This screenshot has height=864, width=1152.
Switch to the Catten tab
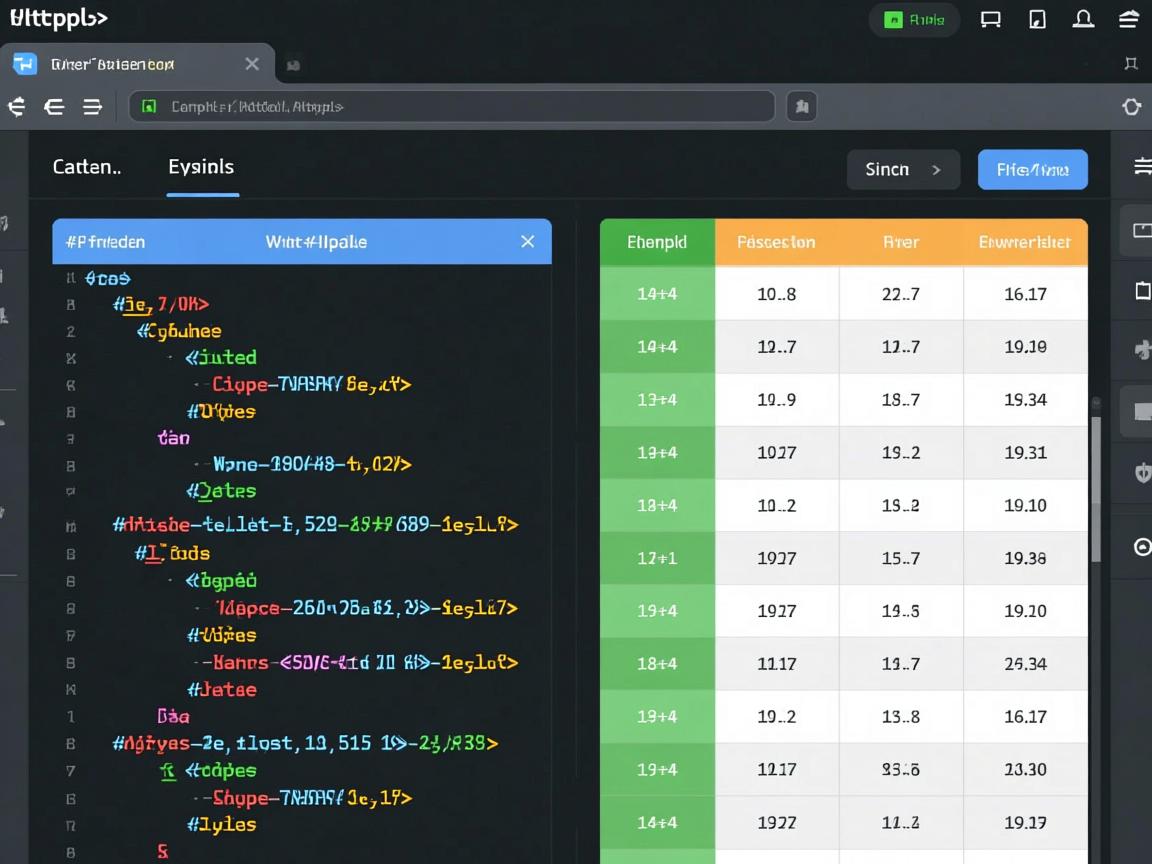point(86,167)
